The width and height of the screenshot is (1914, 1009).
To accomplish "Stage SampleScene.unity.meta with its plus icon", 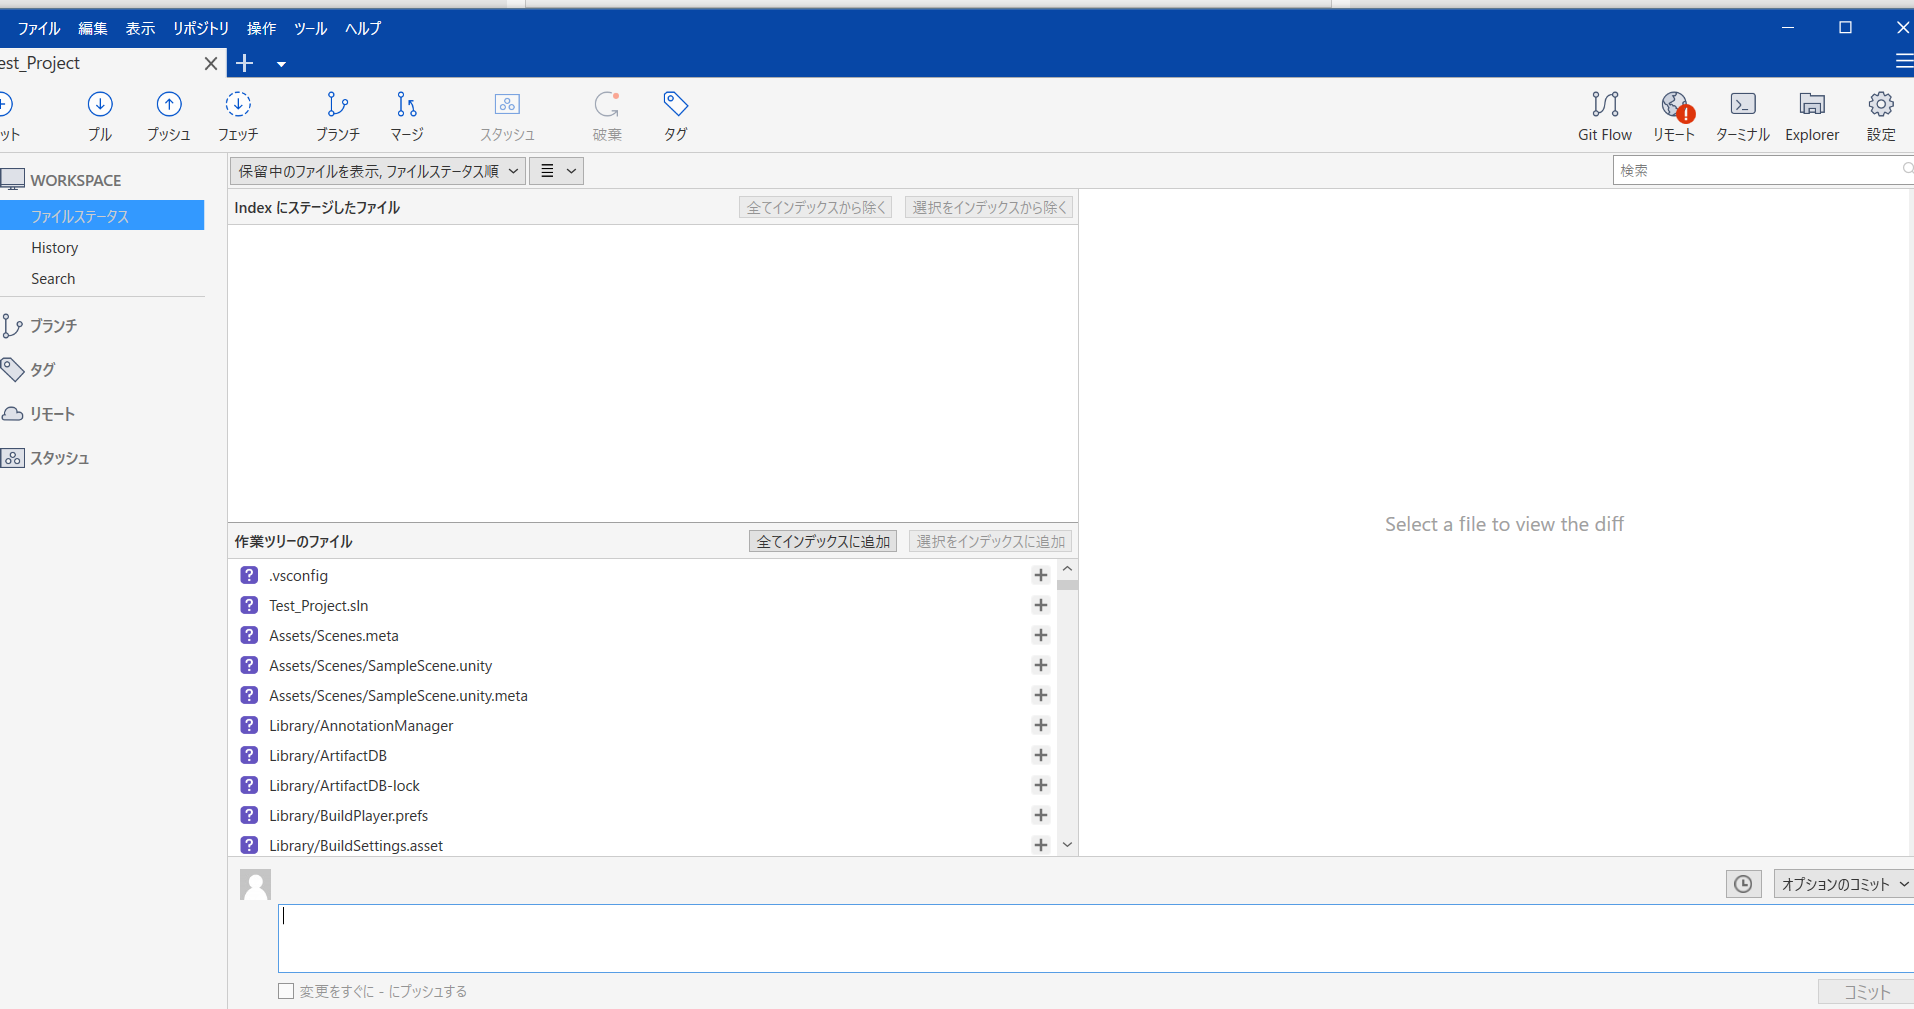I will [1041, 695].
